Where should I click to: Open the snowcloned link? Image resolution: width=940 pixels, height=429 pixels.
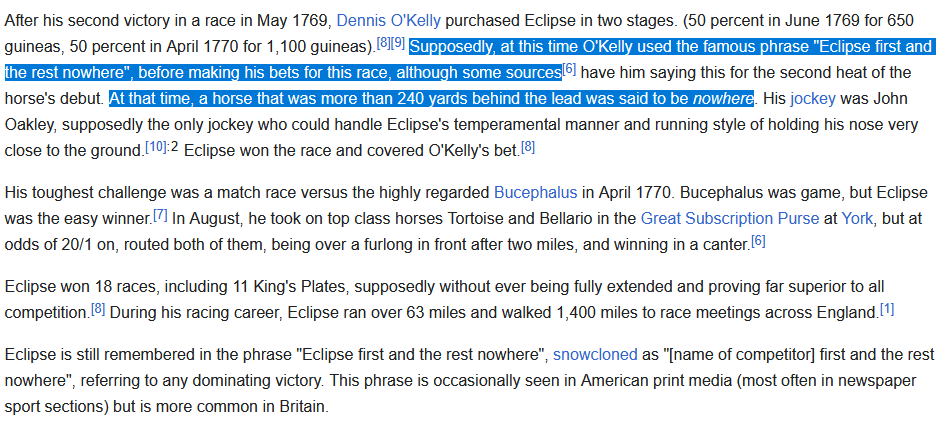pyautogui.click(x=595, y=355)
